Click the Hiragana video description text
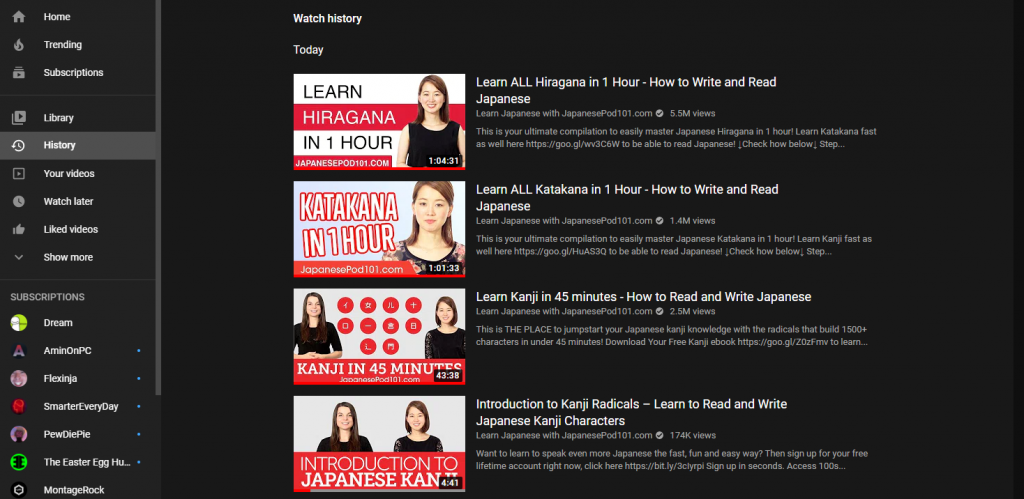 [674, 137]
